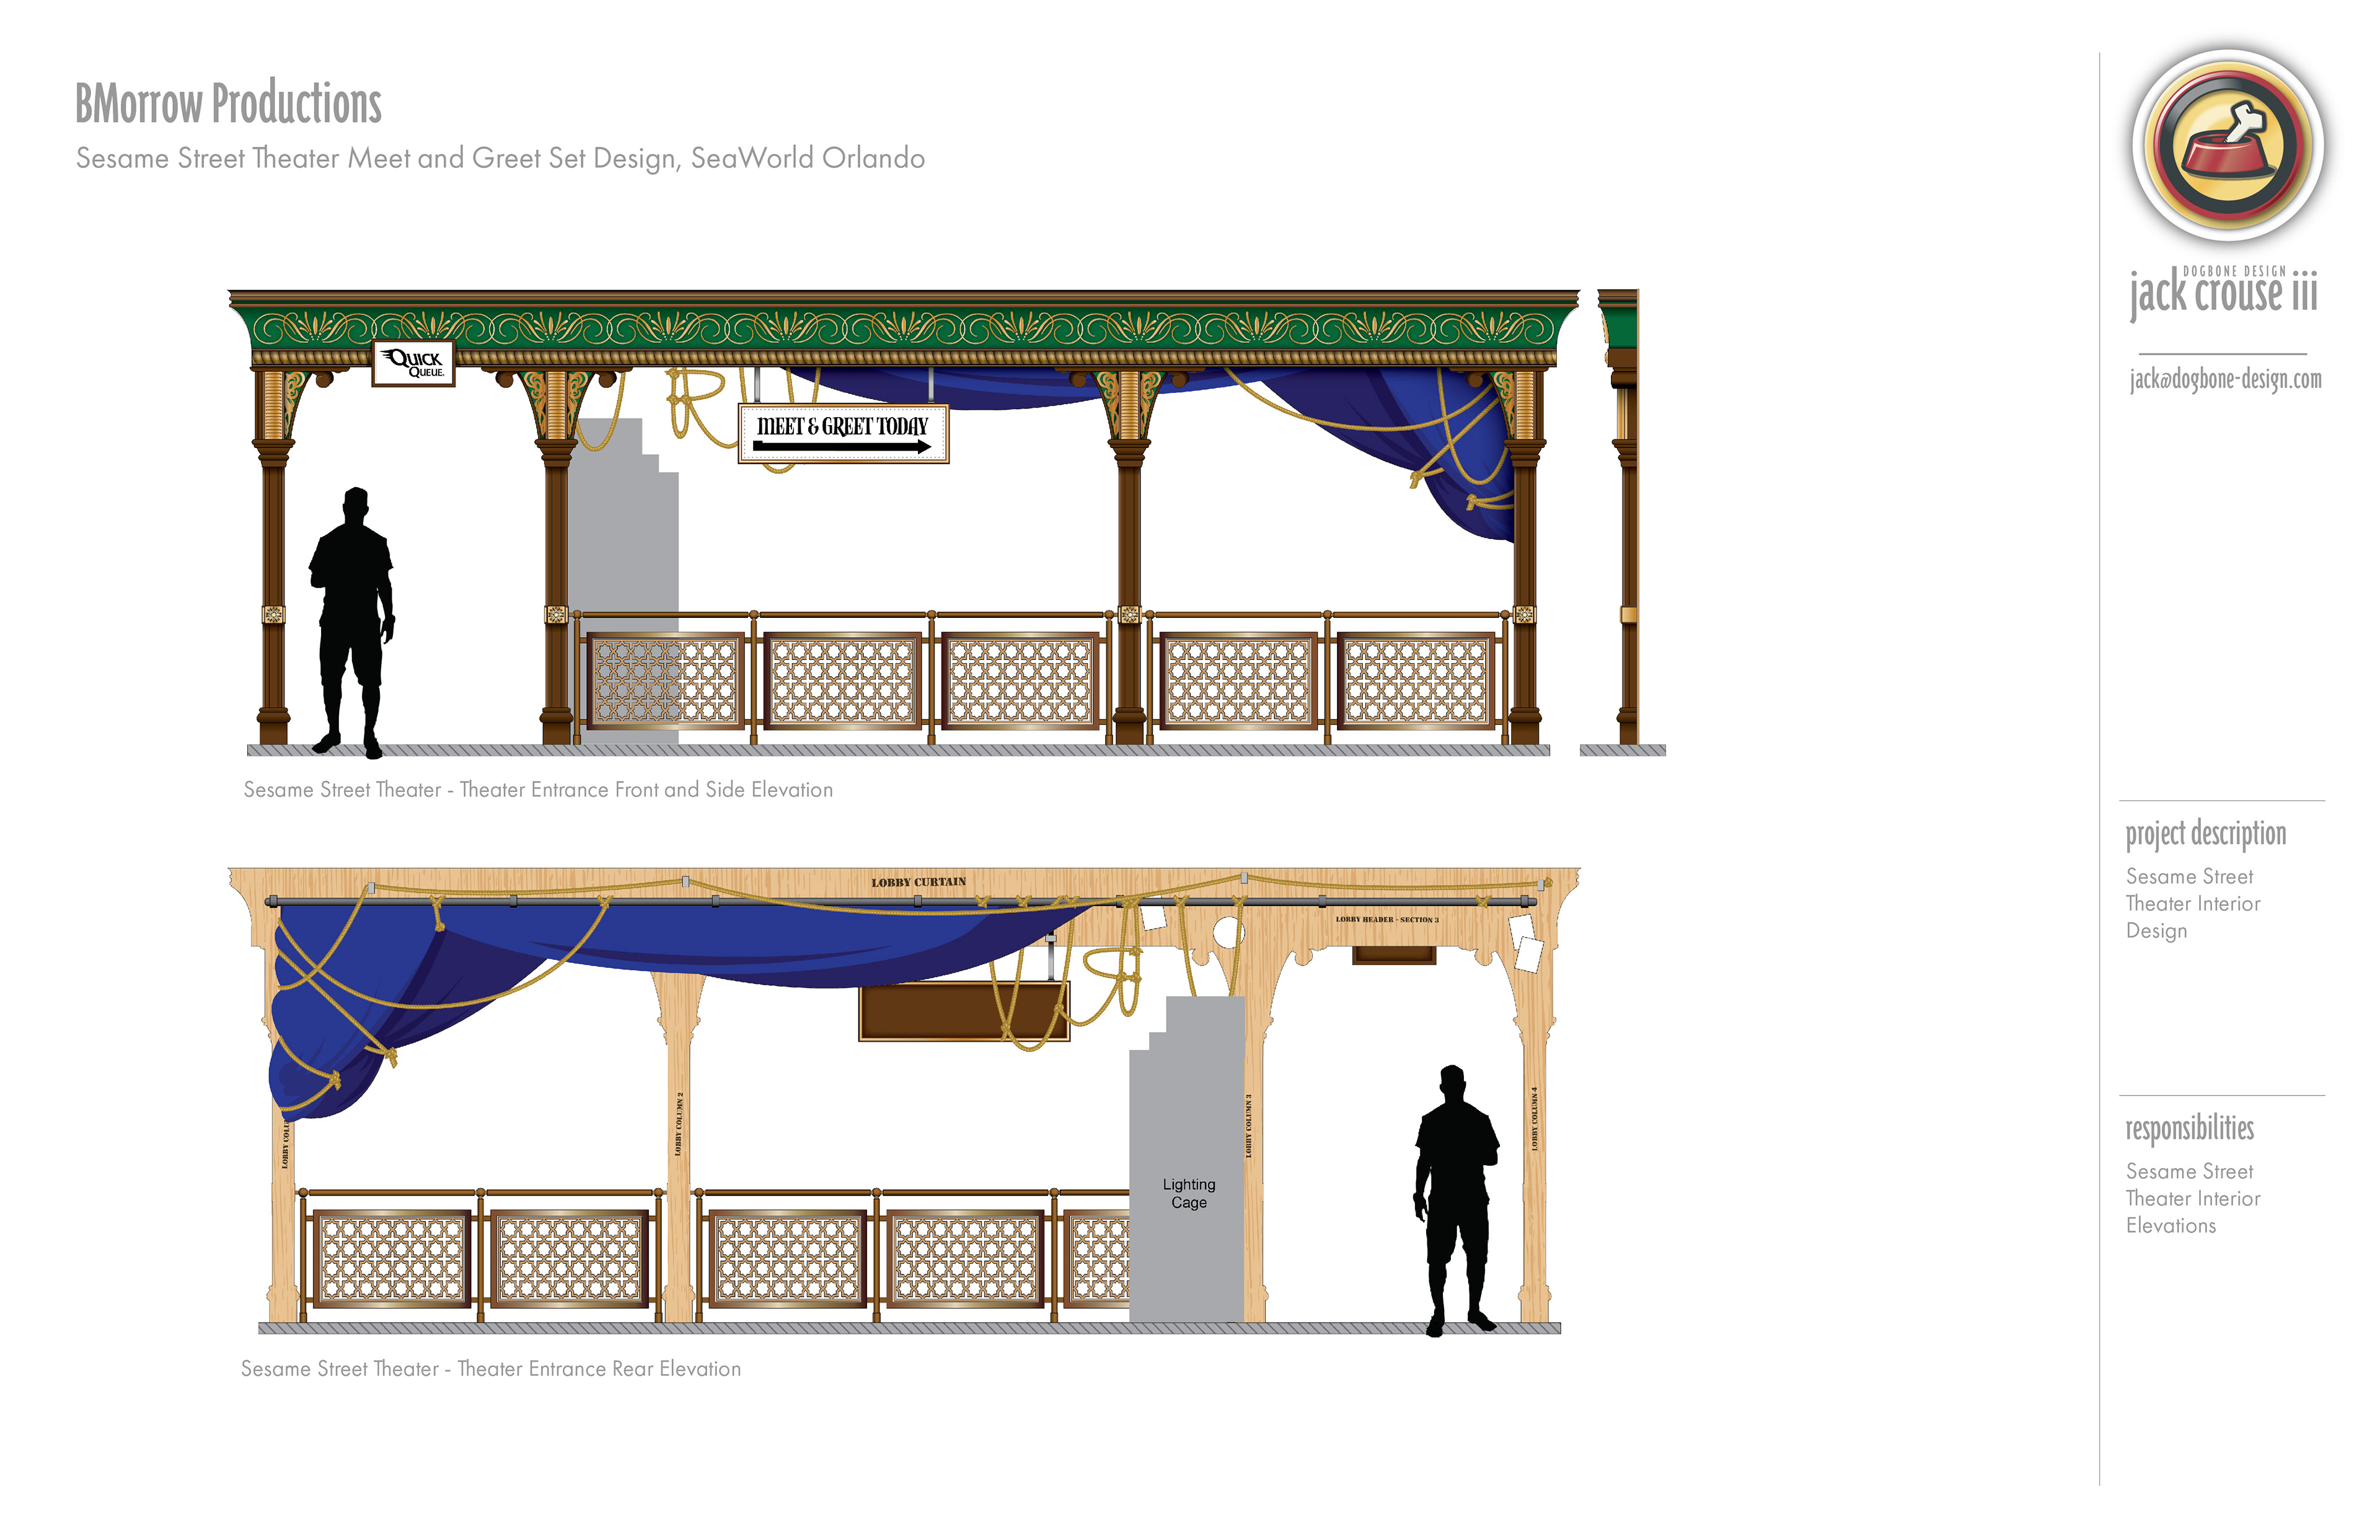
Task: Click the Sesame Street Theater Meet and Greet subtitle
Action: tap(500, 158)
